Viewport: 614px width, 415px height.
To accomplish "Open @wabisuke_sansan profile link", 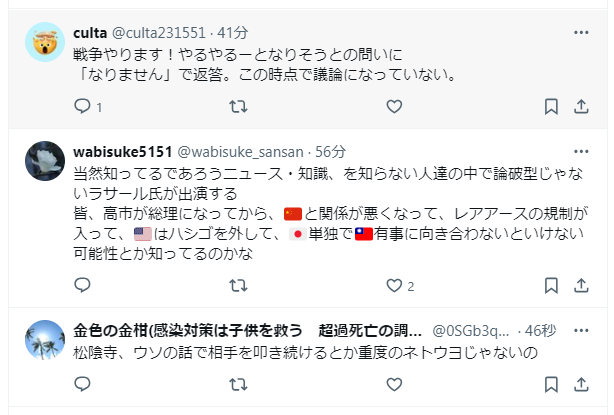I will point(238,152).
